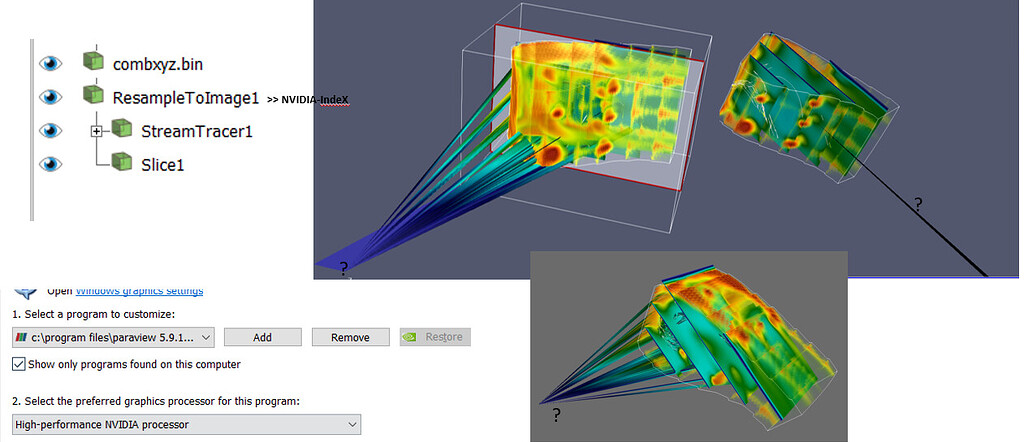Toggle StreamTracer1 visibility eye

point(50,130)
